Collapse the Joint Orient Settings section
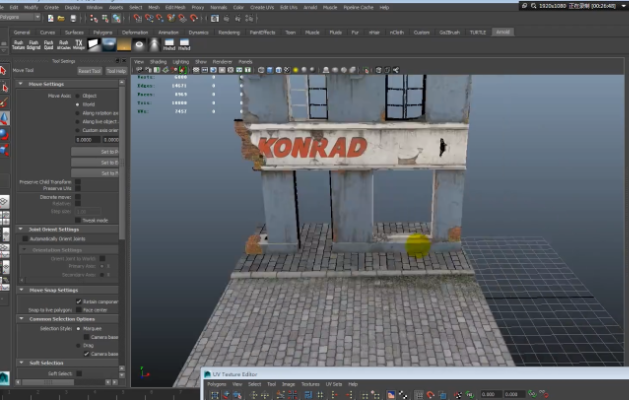 pos(20,229)
